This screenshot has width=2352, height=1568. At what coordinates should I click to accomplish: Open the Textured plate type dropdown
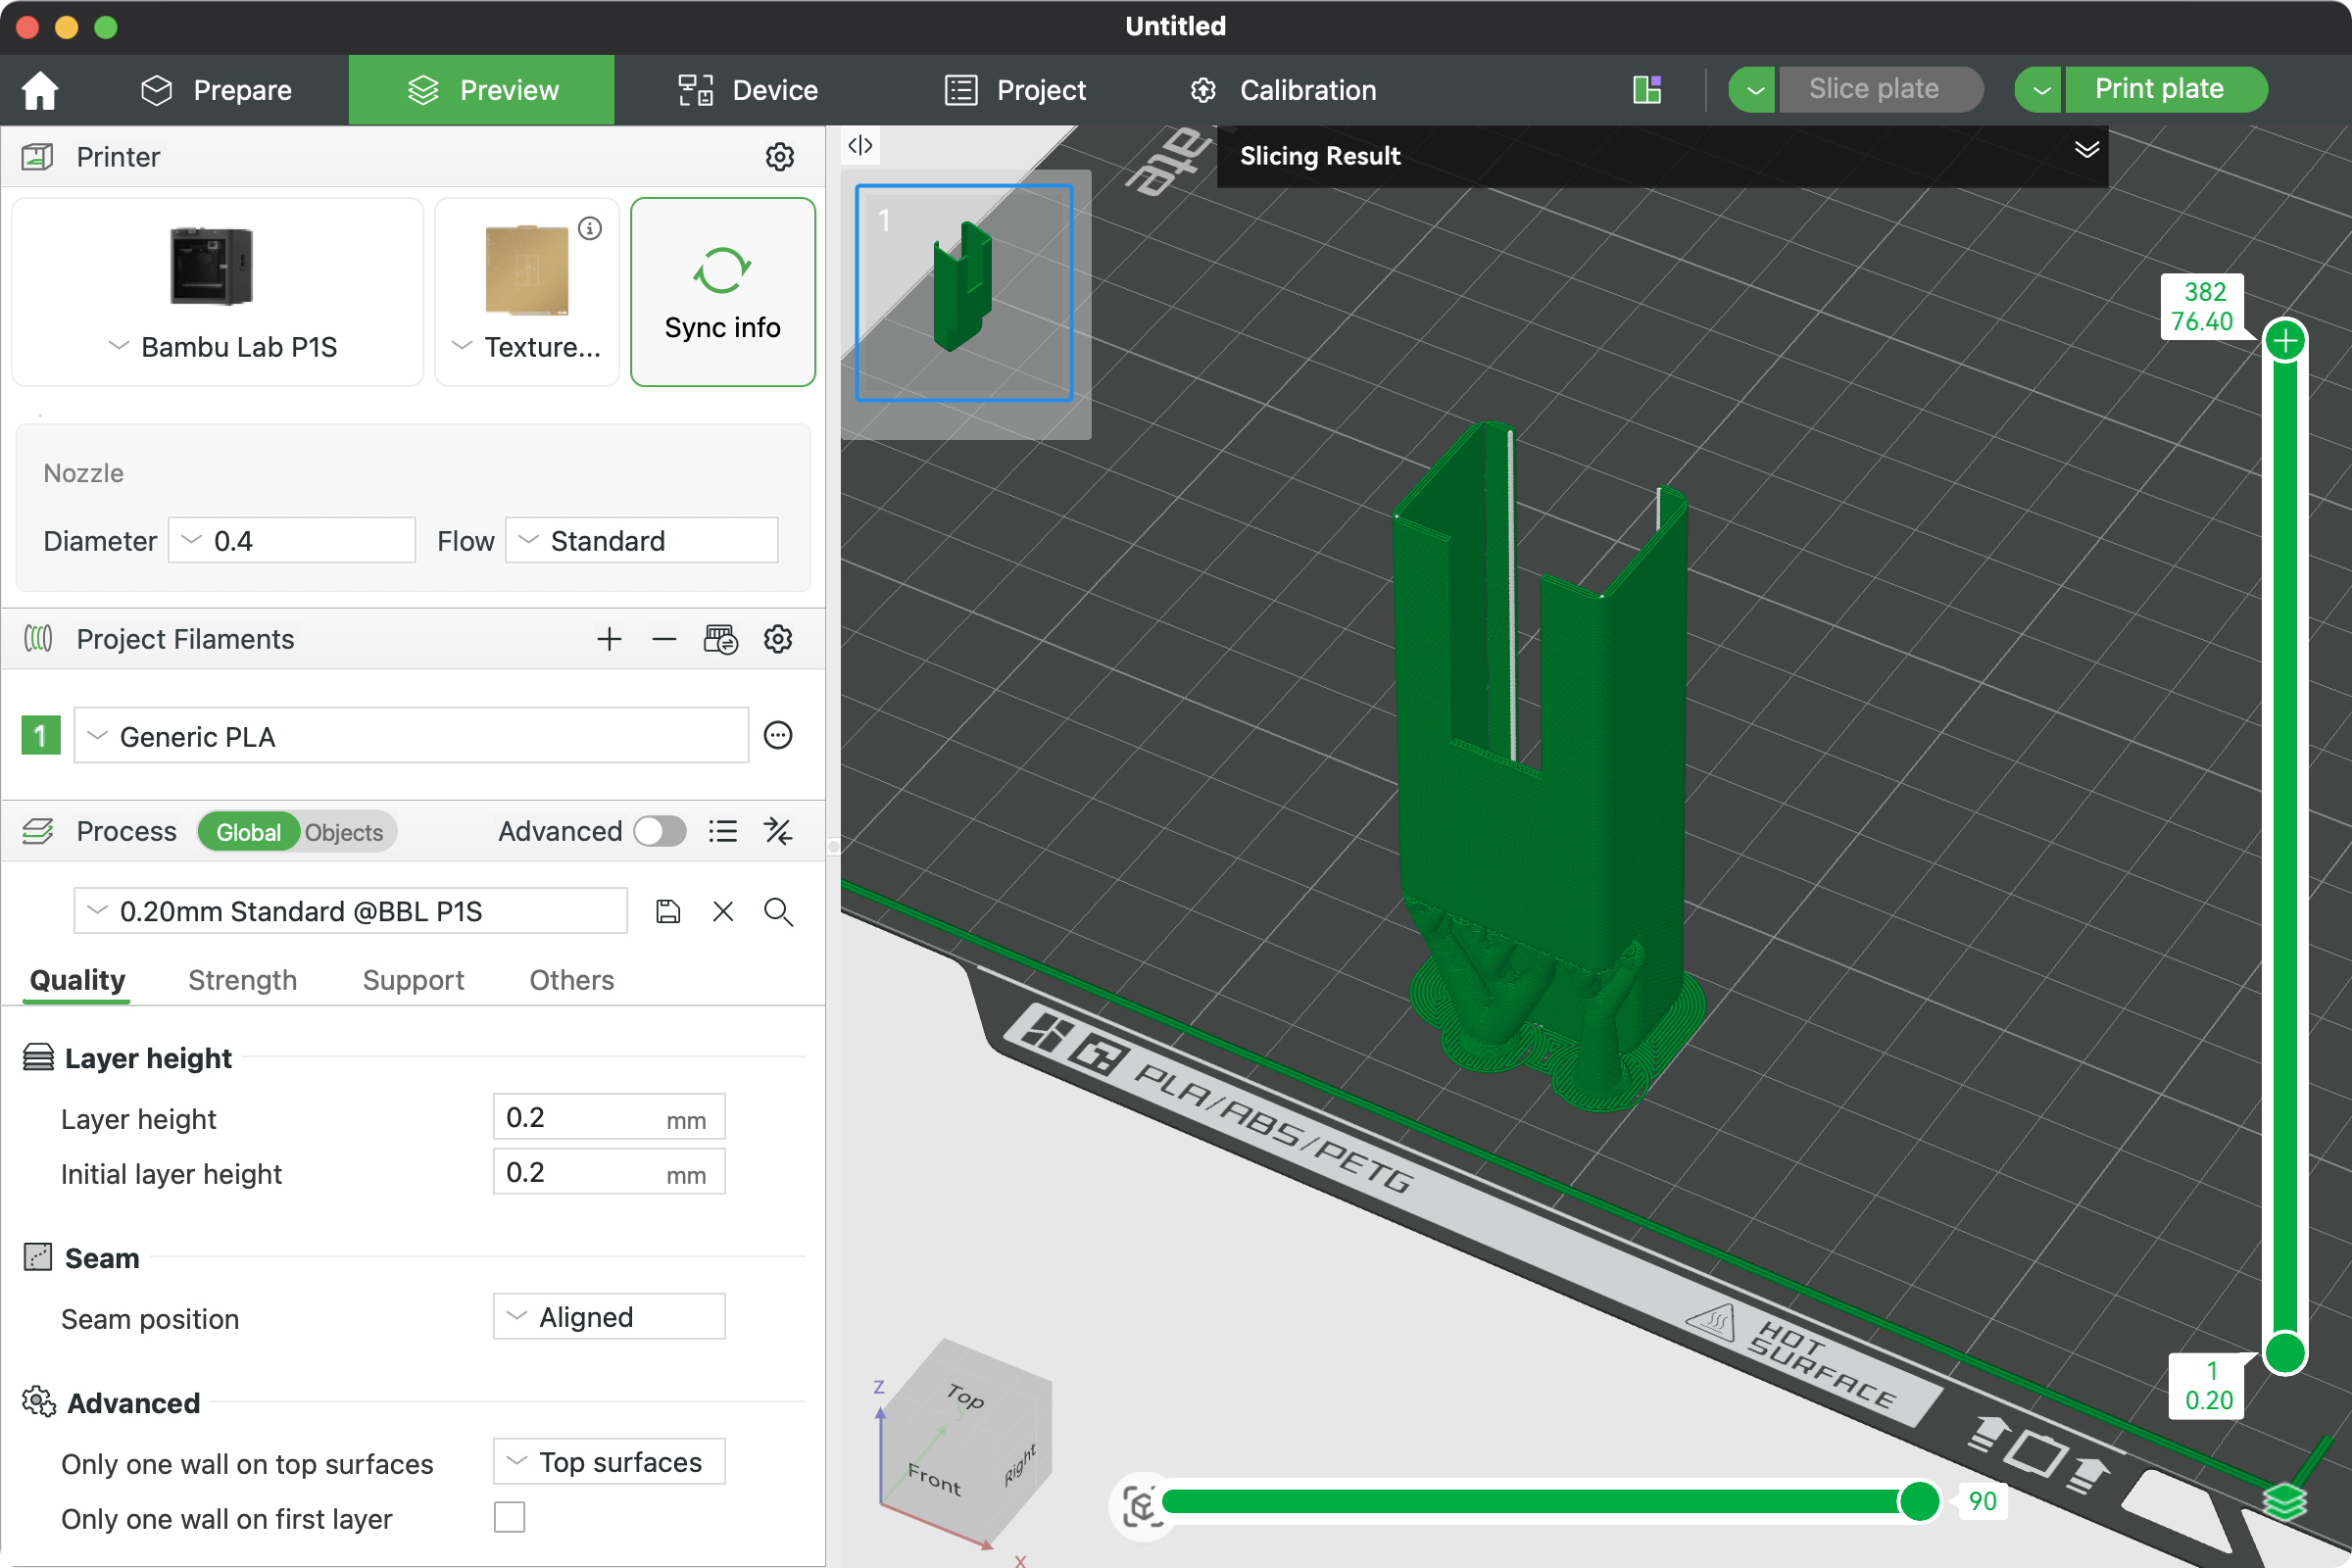[x=527, y=347]
